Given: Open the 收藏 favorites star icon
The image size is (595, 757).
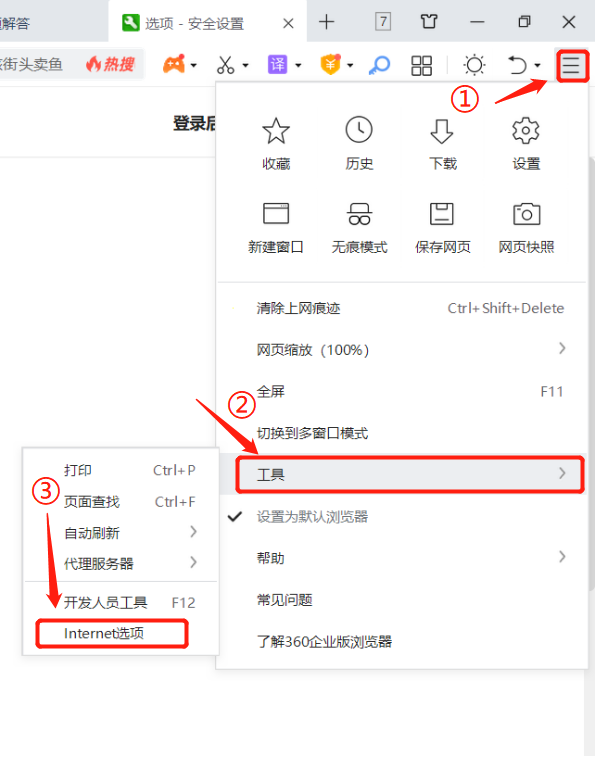Looking at the screenshot, I should [276, 130].
